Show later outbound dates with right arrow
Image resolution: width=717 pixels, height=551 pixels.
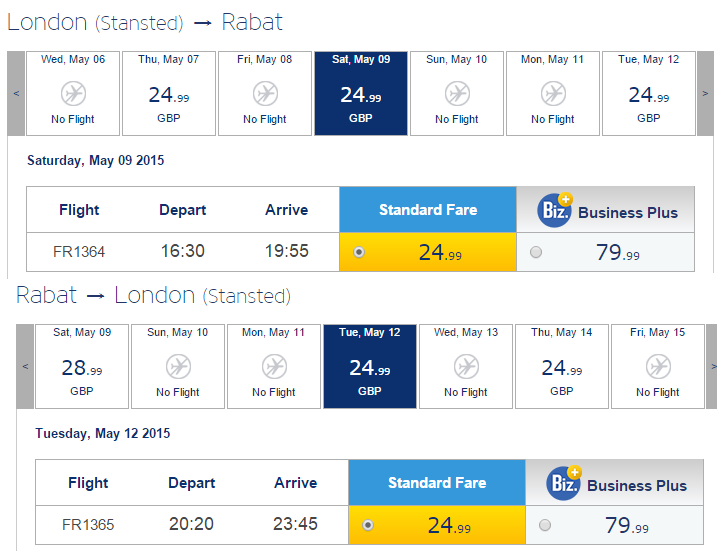(705, 93)
